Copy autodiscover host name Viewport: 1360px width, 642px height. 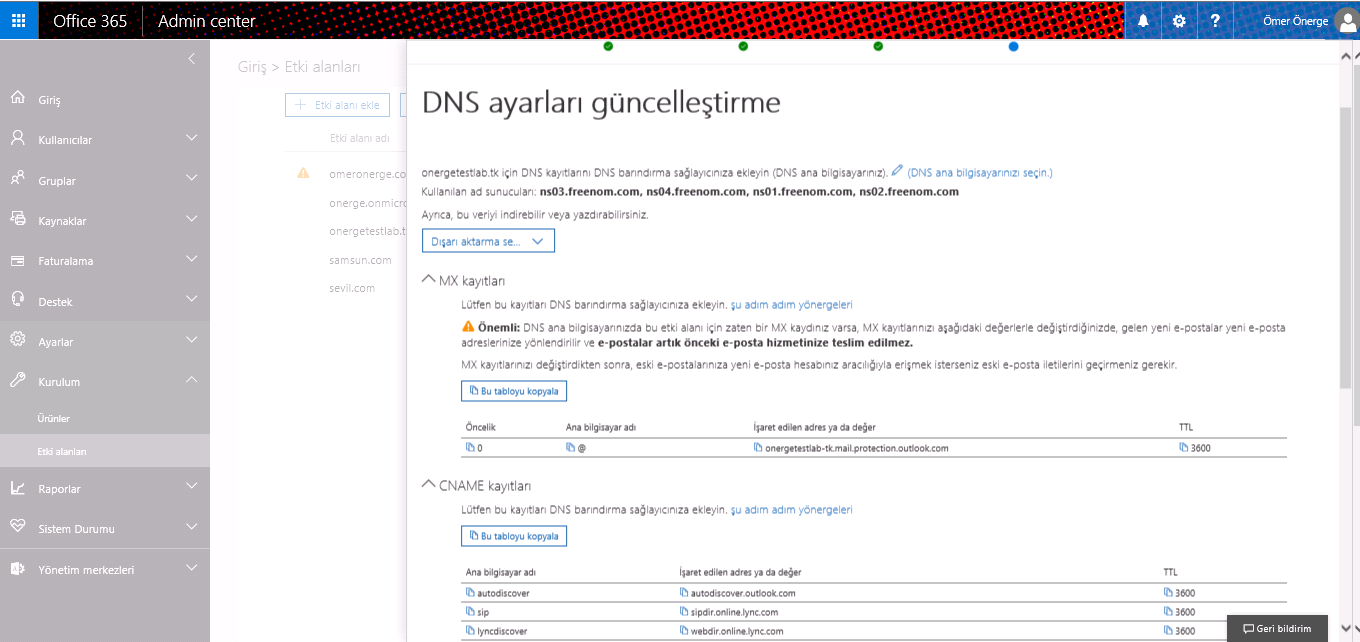[x=471, y=592]
